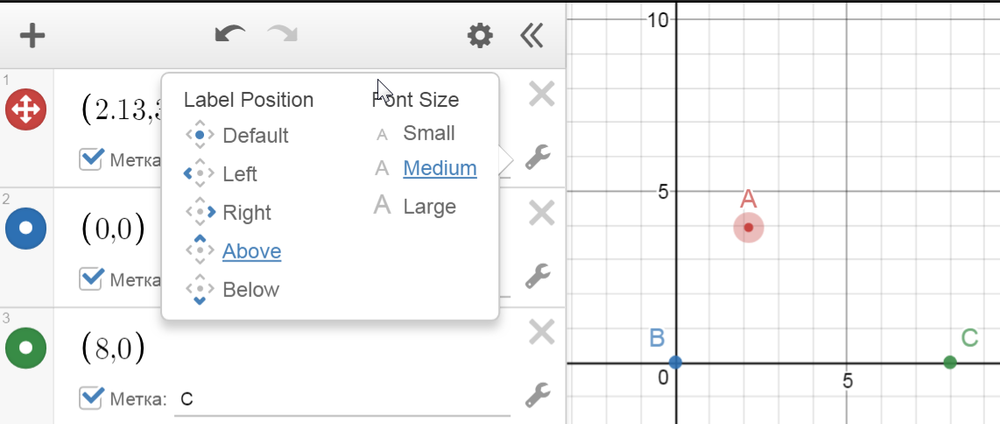Select Left label position
Screen dimensions: 1000x424
pyautogui.click(x=238, y=174)
